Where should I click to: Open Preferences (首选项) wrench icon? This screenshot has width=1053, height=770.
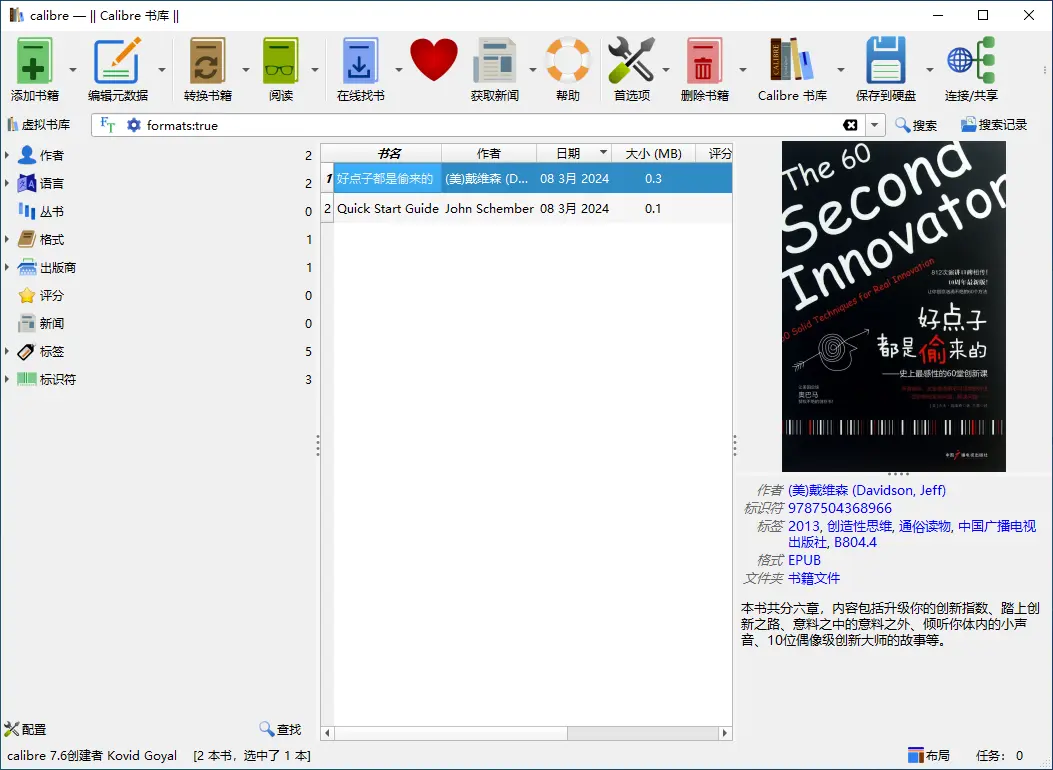click(x=631, y=62)
